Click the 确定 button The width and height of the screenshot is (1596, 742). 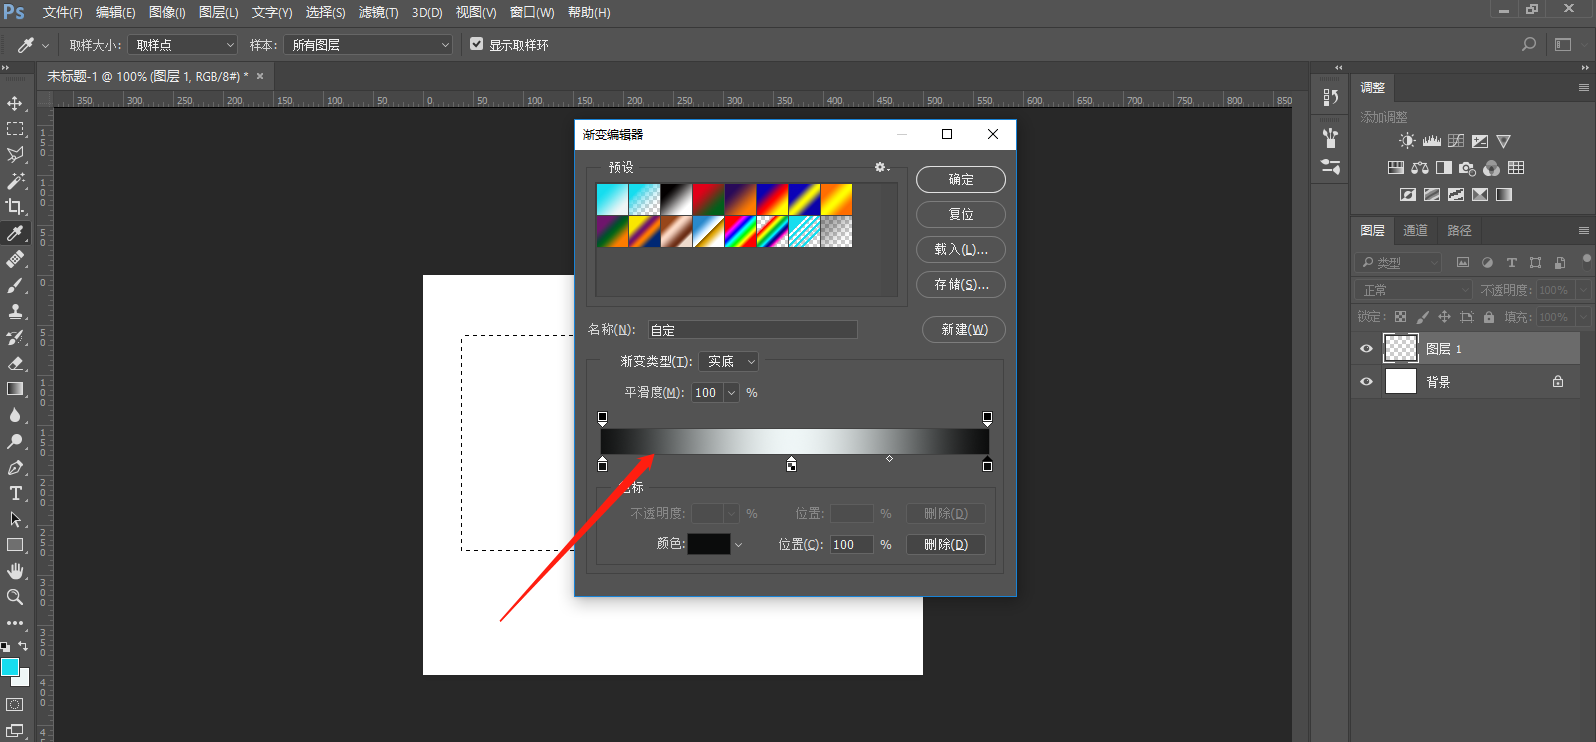pyautogui.click(x=961, y=180)
